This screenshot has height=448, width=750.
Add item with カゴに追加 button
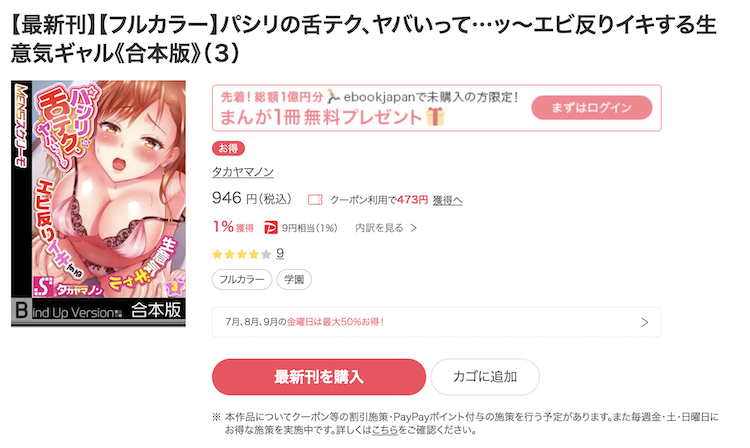(x=485, y=377)
